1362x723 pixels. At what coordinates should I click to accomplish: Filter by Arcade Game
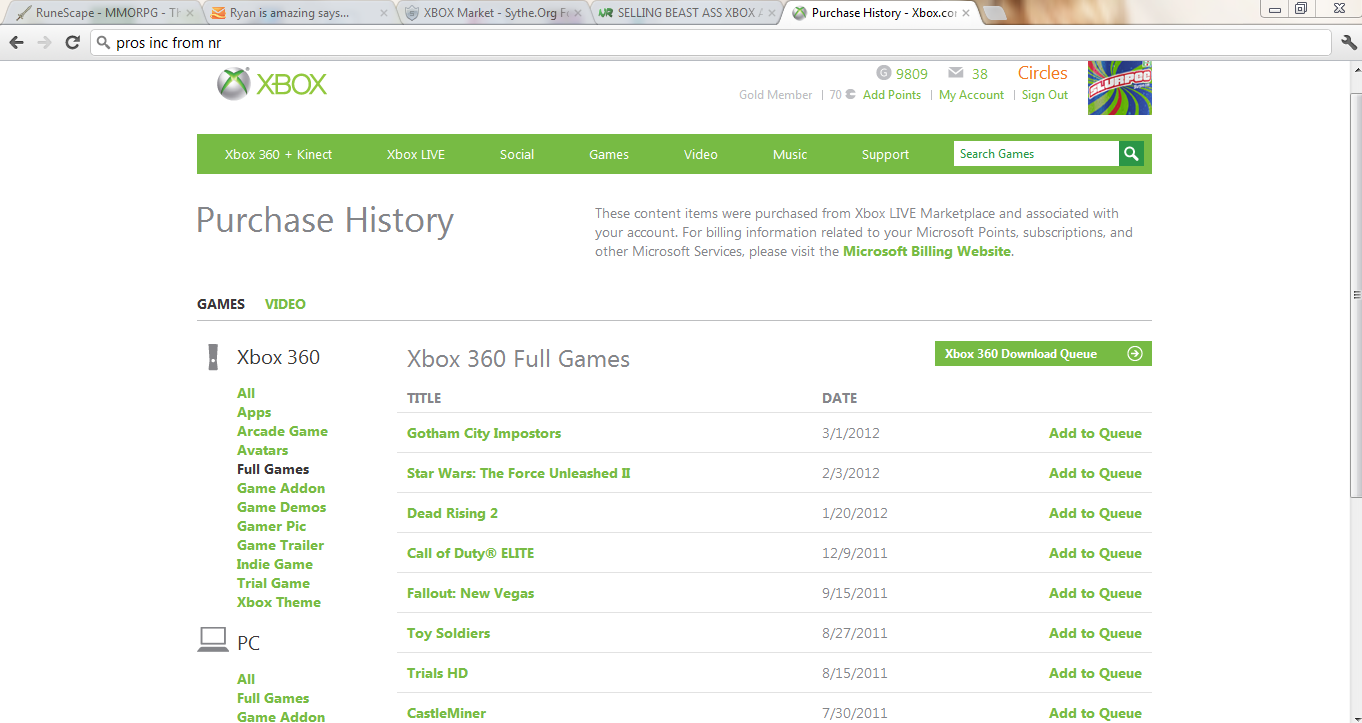(x=282, y=431)
